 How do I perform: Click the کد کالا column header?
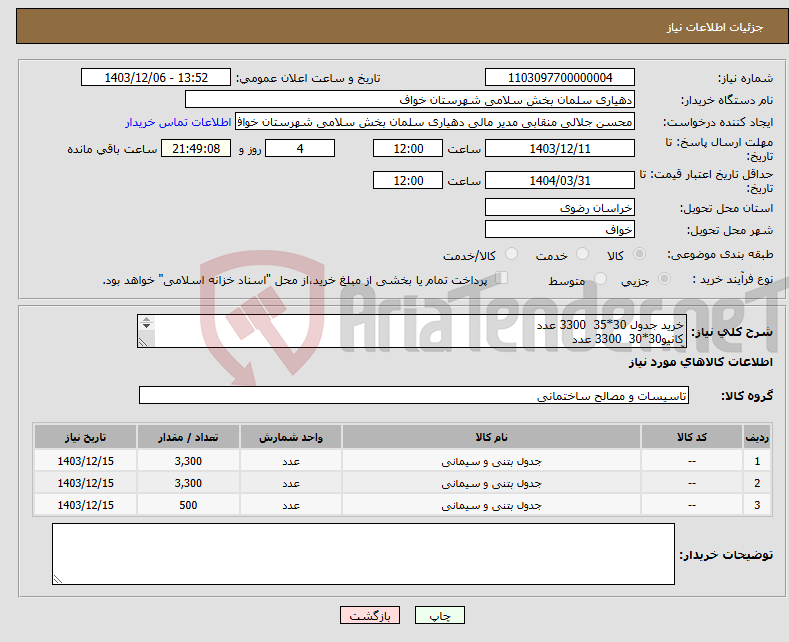[x=692, y=437]
